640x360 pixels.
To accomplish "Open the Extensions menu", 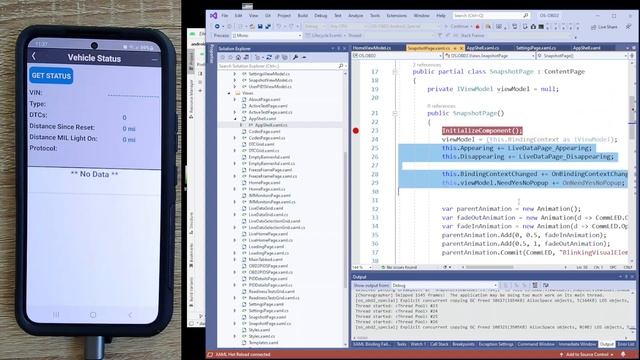I will click(397, 16).
